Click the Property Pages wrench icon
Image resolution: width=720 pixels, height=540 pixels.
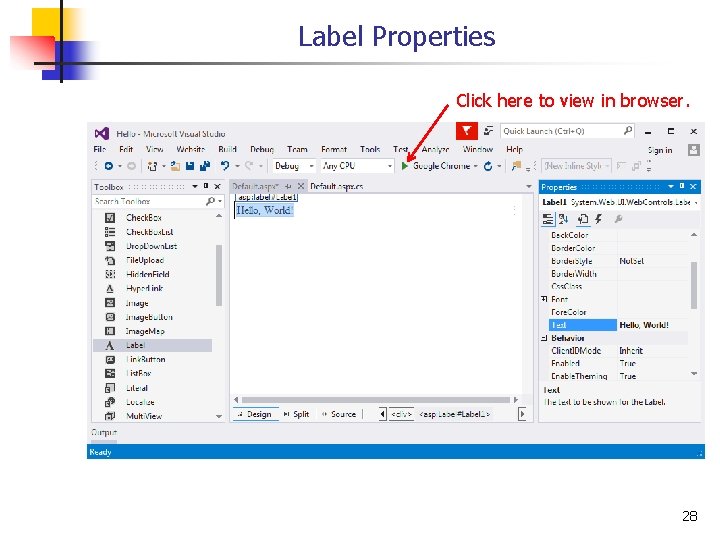point(619,219)
